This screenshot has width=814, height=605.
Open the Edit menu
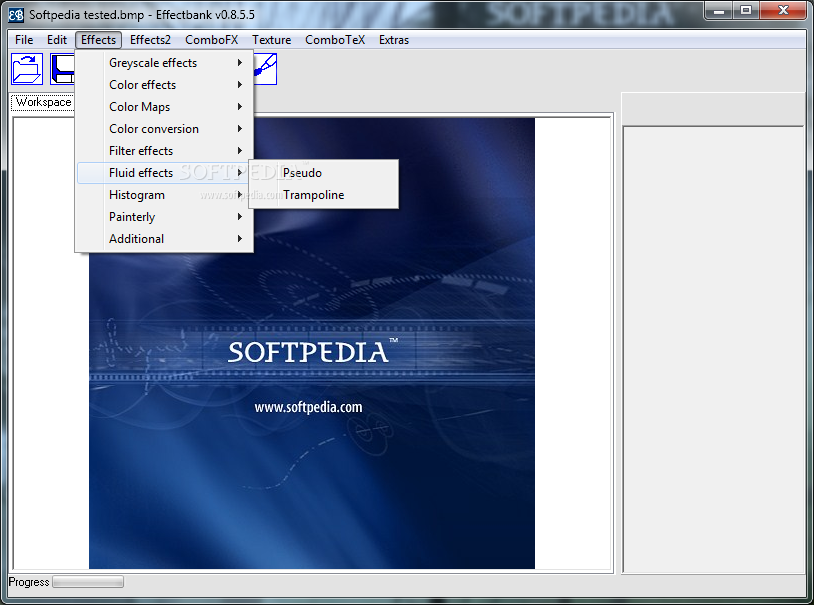(57, 40)
